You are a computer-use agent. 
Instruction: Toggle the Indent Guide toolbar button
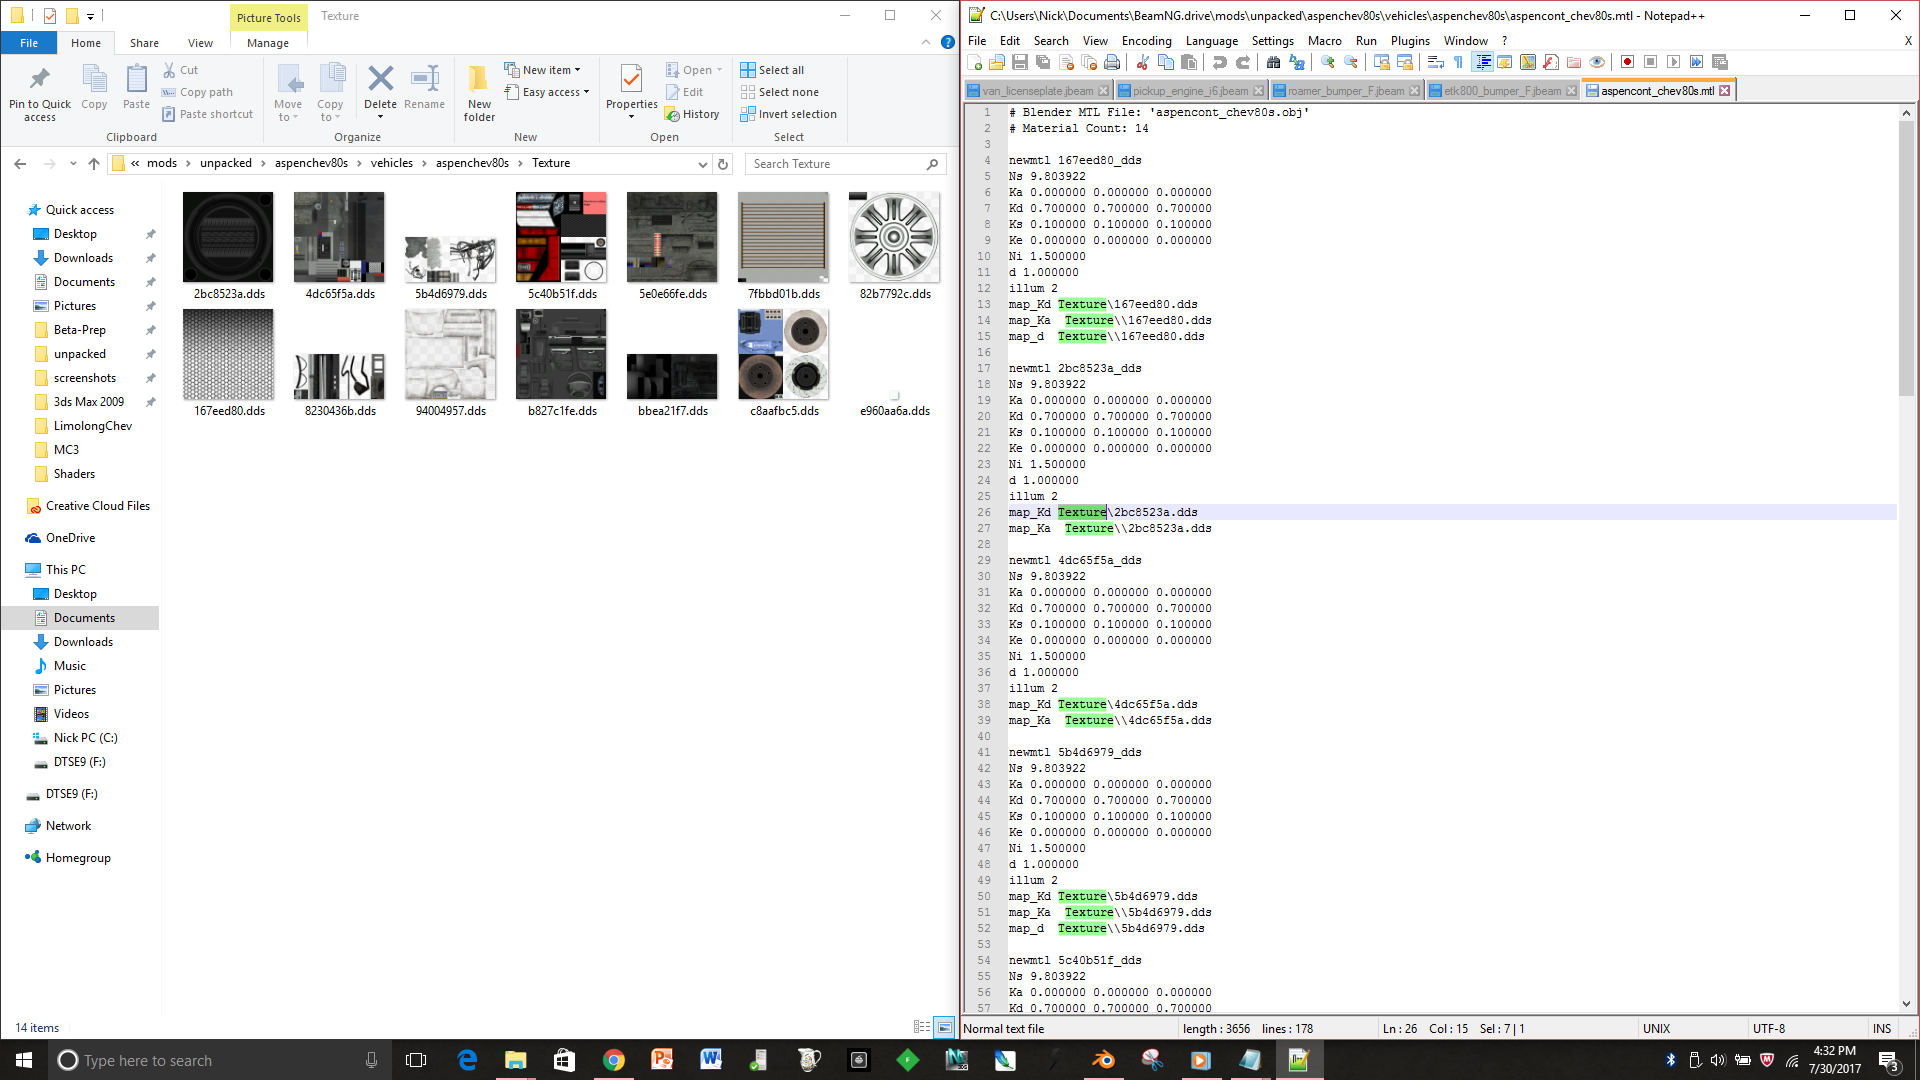tap(1483, 62)
